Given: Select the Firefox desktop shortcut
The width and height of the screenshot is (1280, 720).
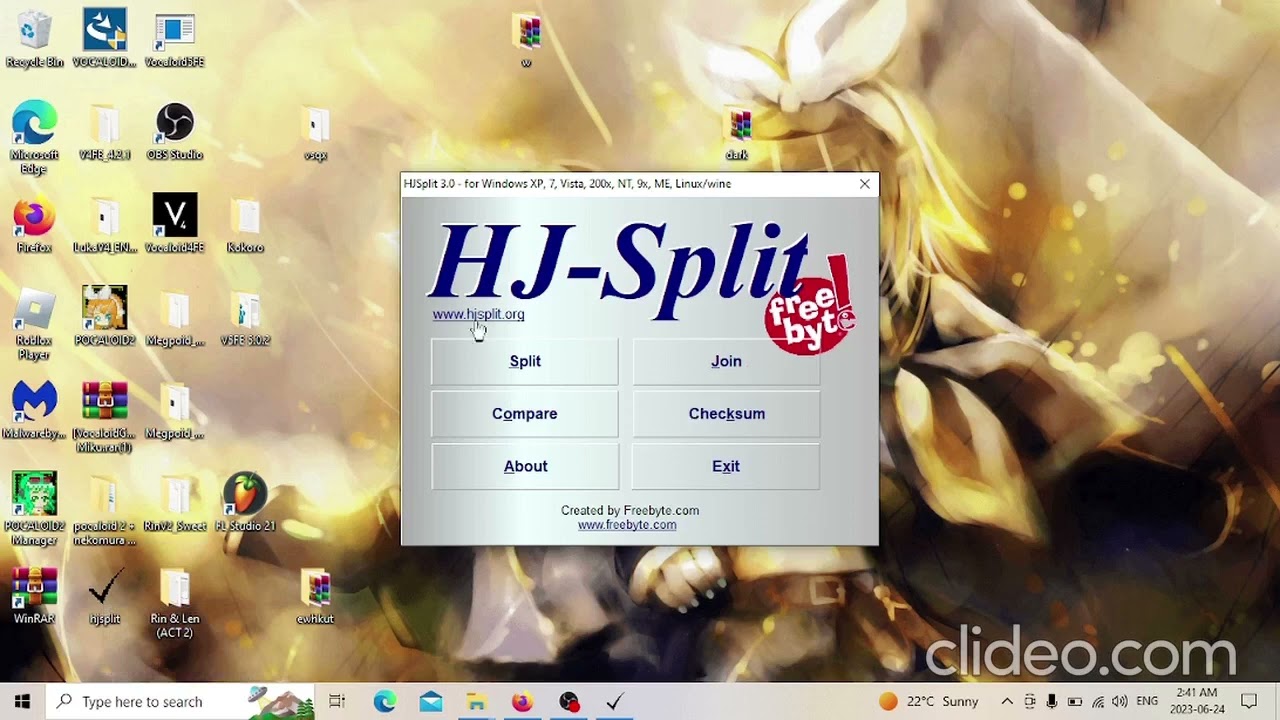Looking at the screenshot, I should coord(34,226).
